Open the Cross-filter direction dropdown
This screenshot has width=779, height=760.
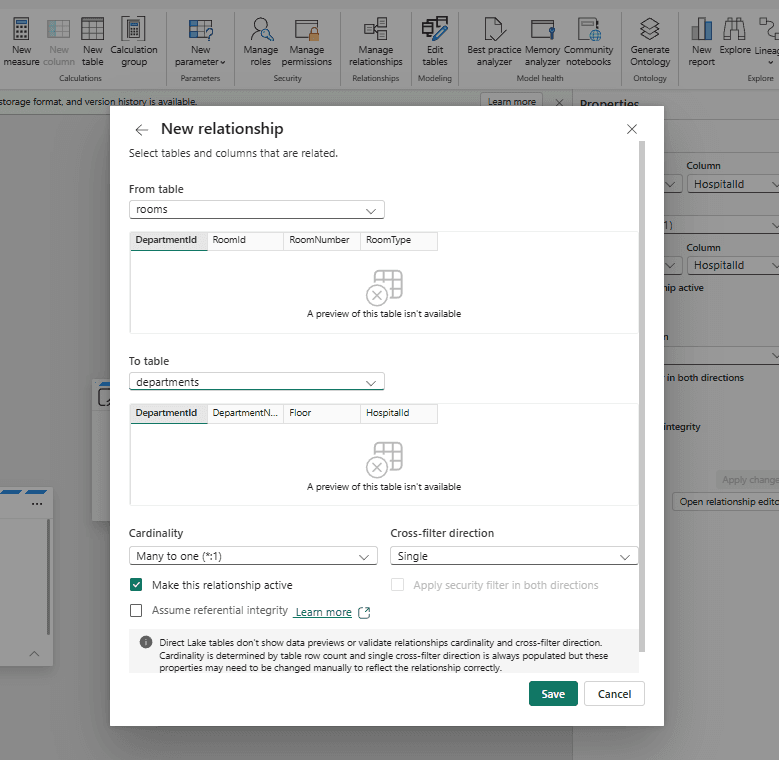coord(514,556)
